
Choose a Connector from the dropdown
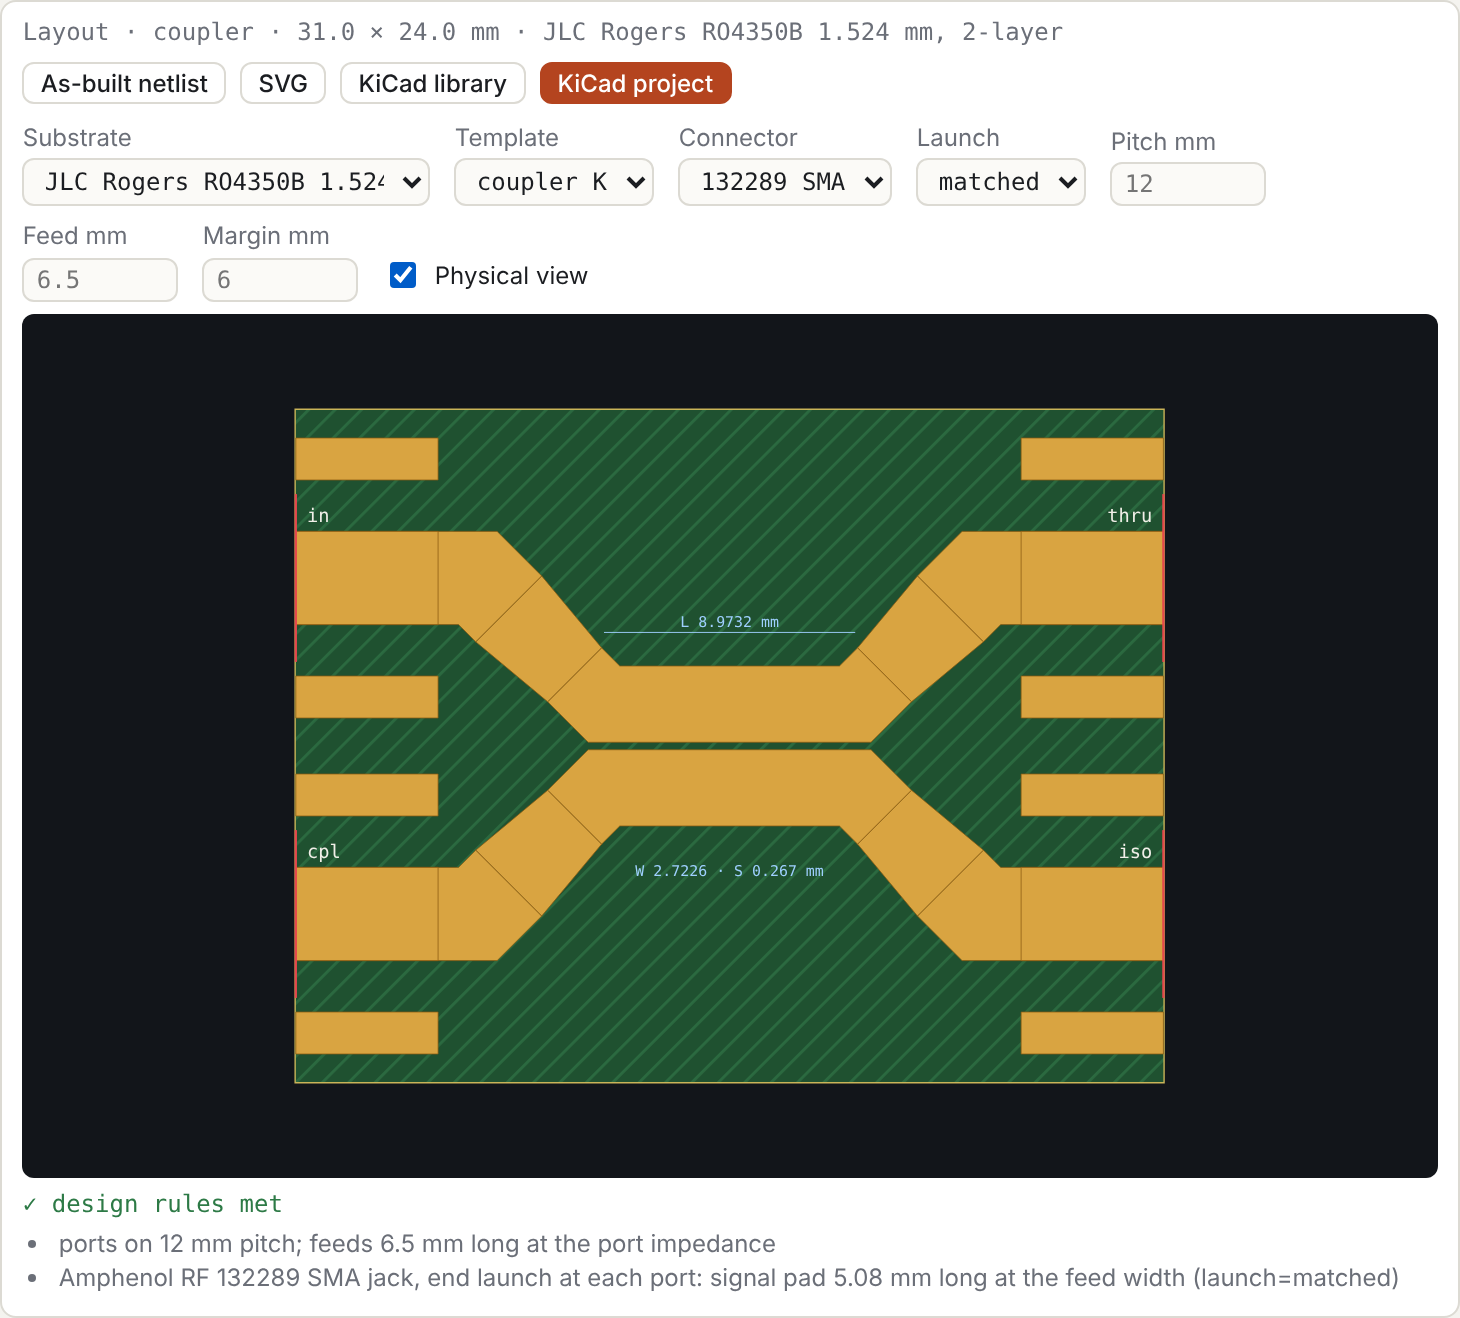pyautogui.click(x=785, y=182)
